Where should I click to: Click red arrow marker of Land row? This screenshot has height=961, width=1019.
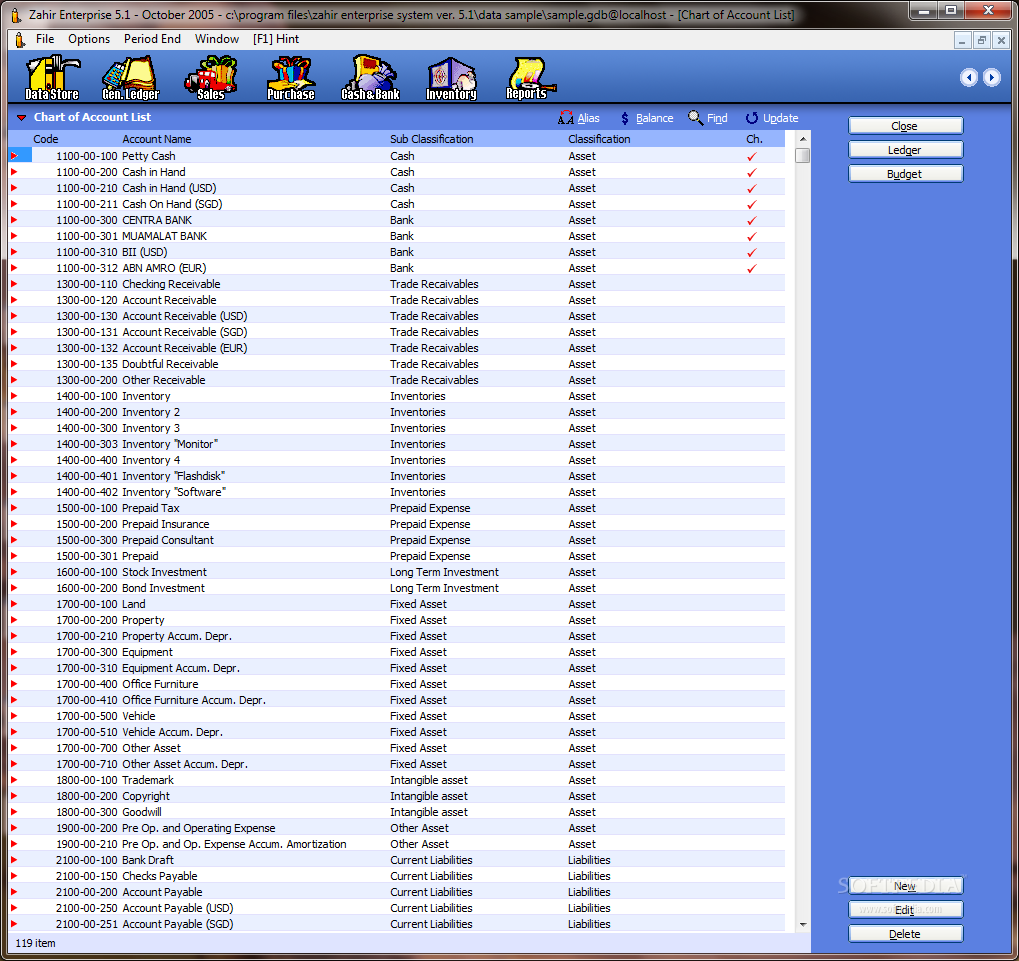coord(14,604)
